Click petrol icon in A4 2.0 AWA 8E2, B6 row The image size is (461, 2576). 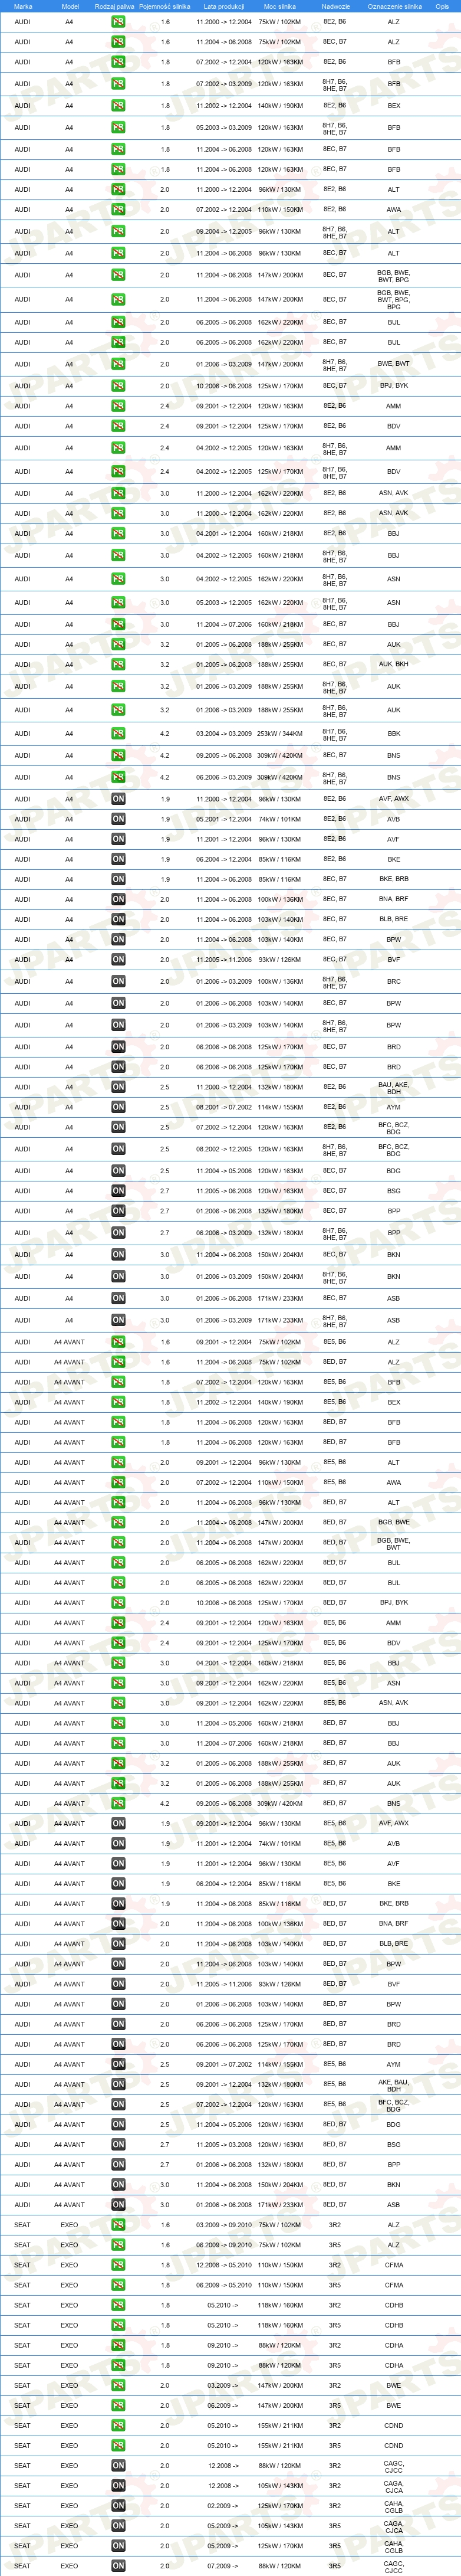pos(118,210)
